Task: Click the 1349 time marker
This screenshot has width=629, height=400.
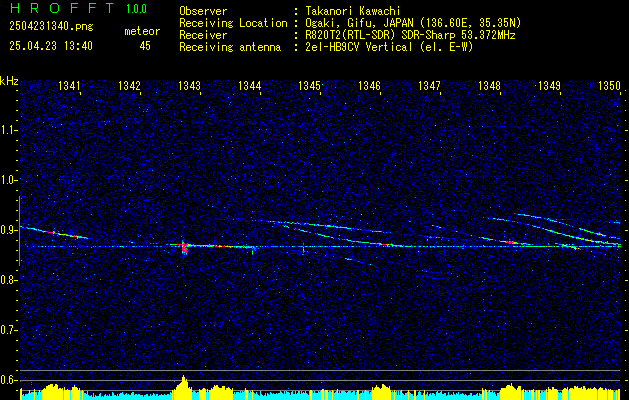Action: pos(549,86)
